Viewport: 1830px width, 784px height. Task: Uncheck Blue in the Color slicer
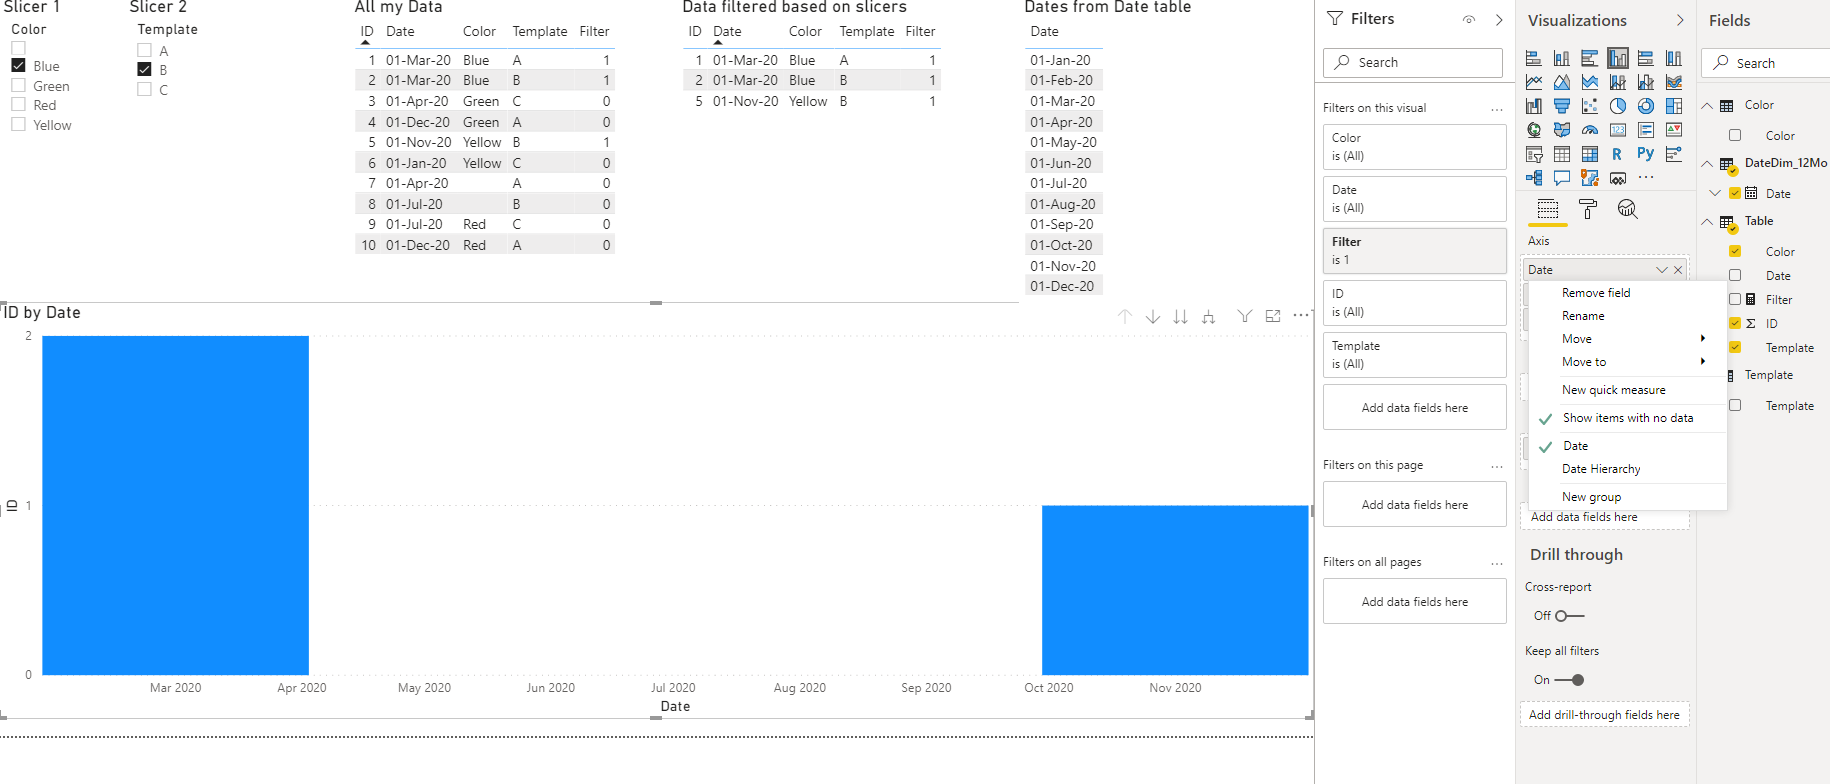[18, 65]
